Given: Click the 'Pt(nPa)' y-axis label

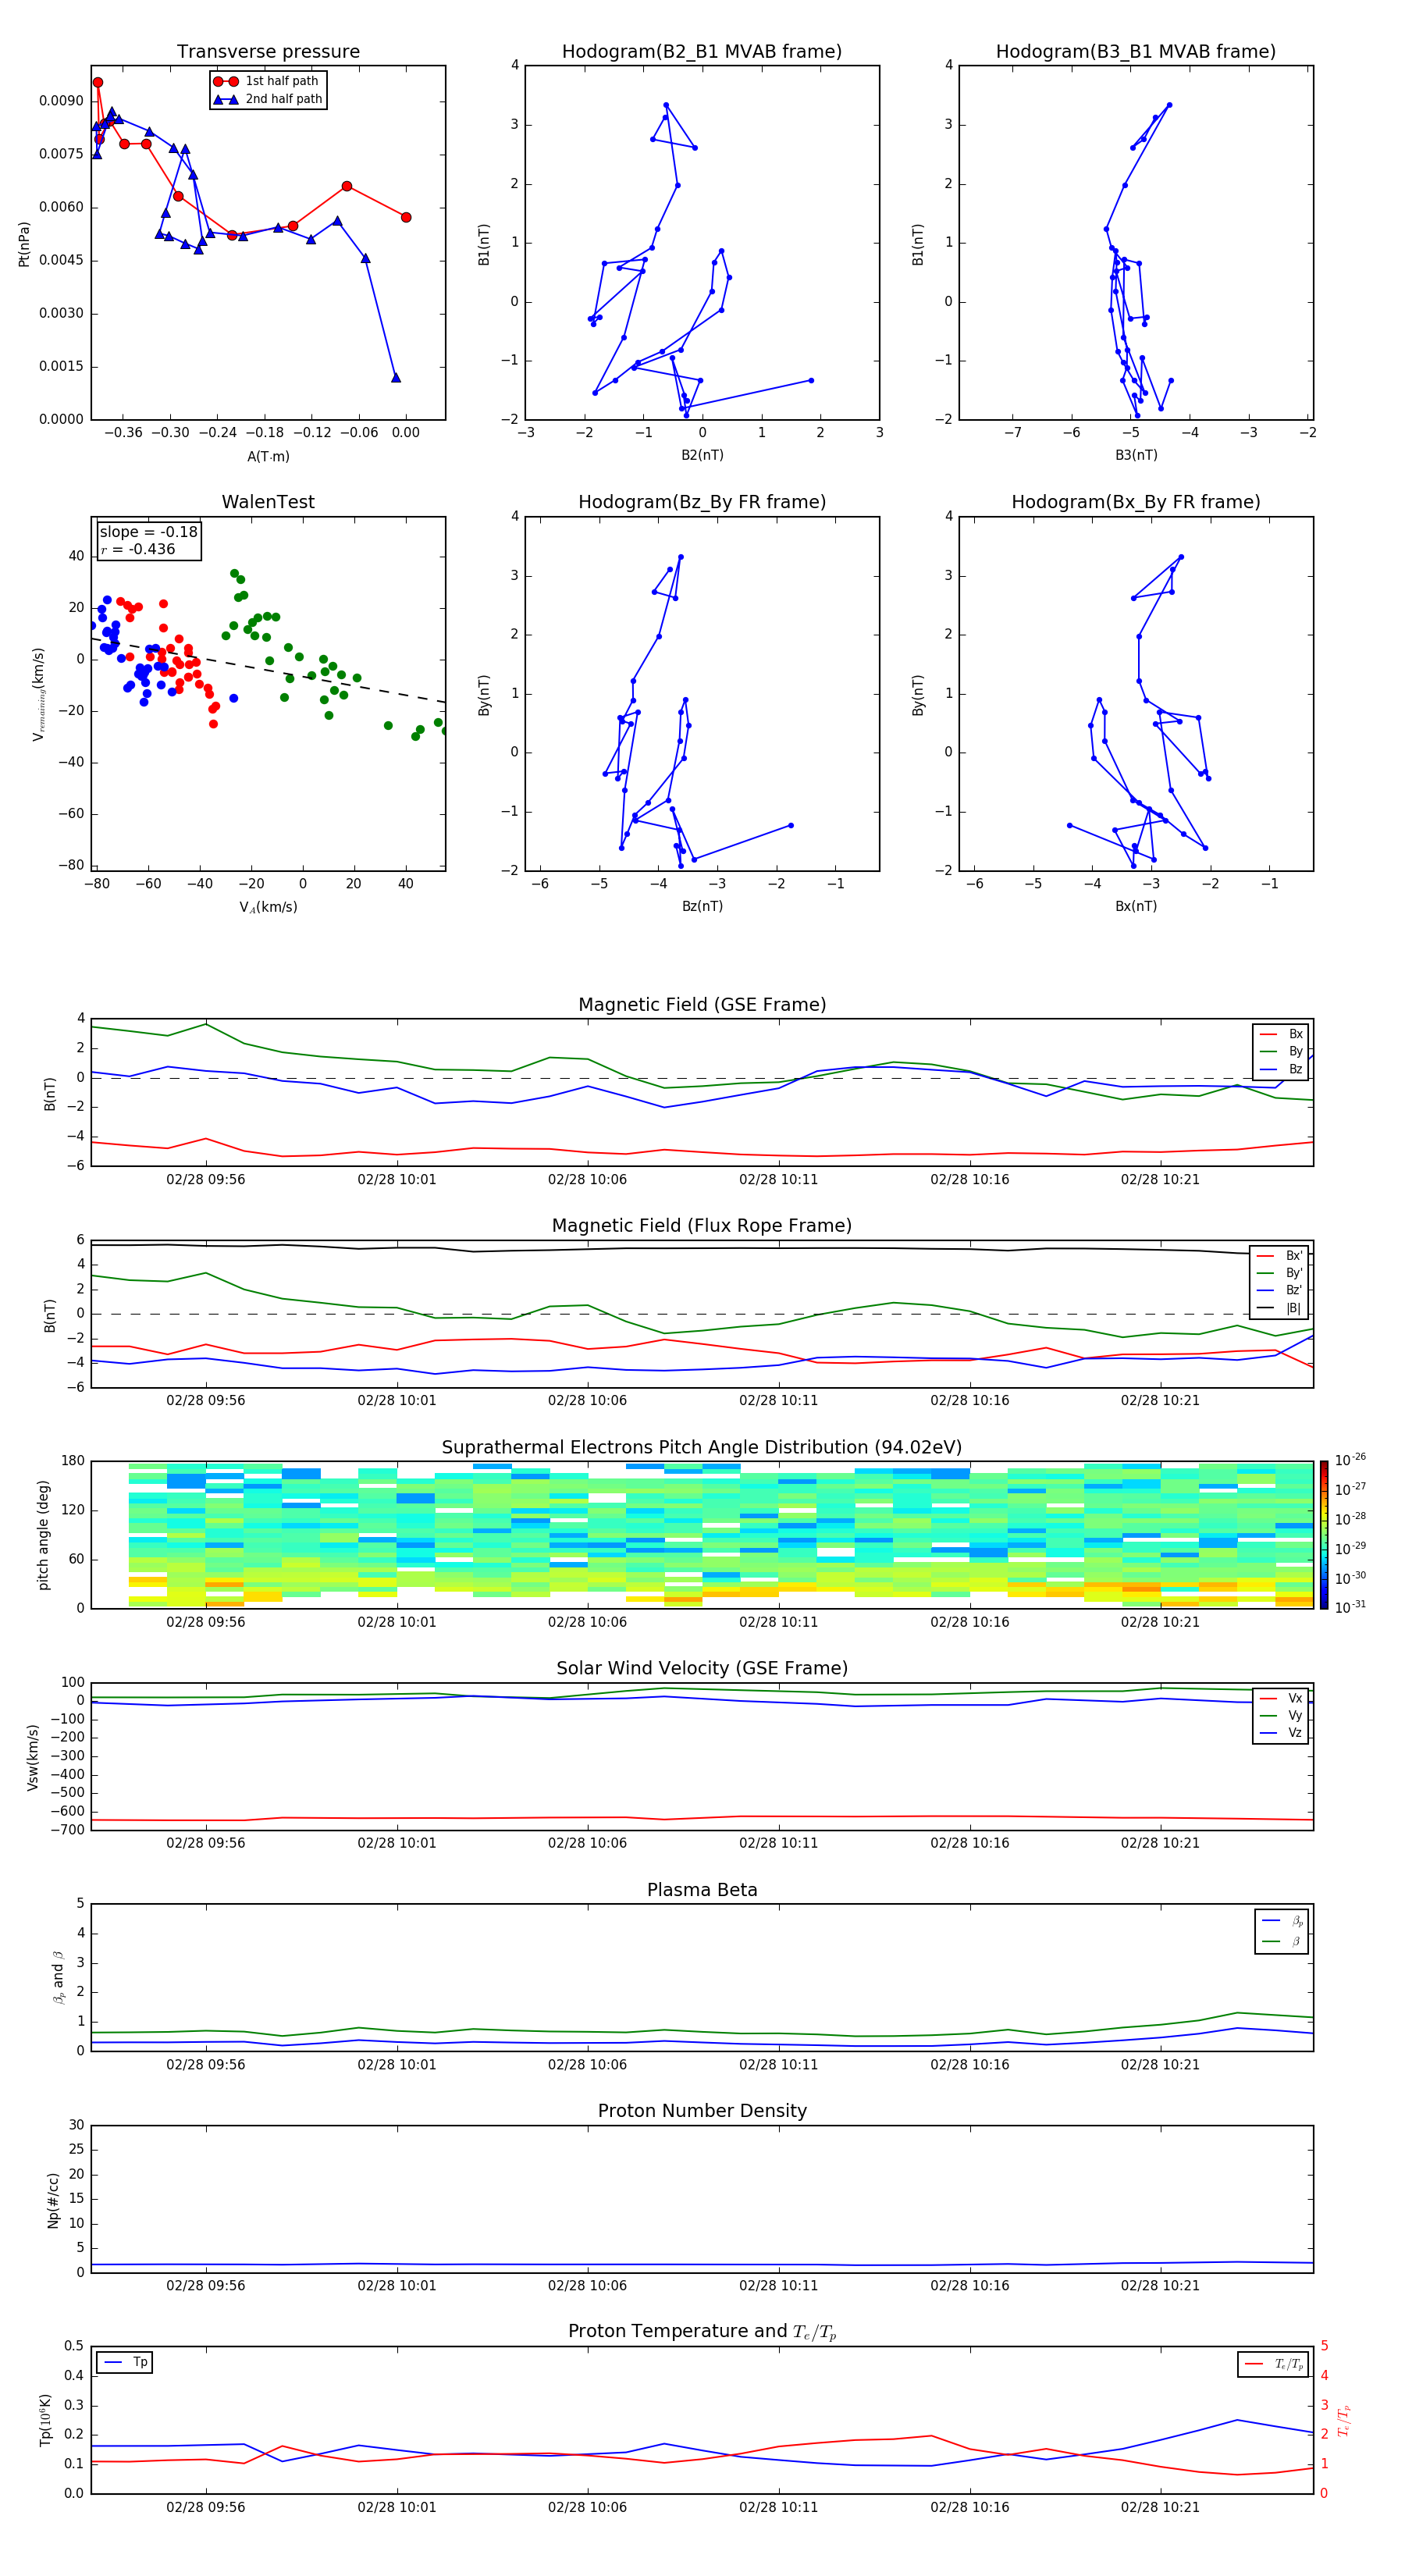Looking at the screenshot, I should pos(24,244).
